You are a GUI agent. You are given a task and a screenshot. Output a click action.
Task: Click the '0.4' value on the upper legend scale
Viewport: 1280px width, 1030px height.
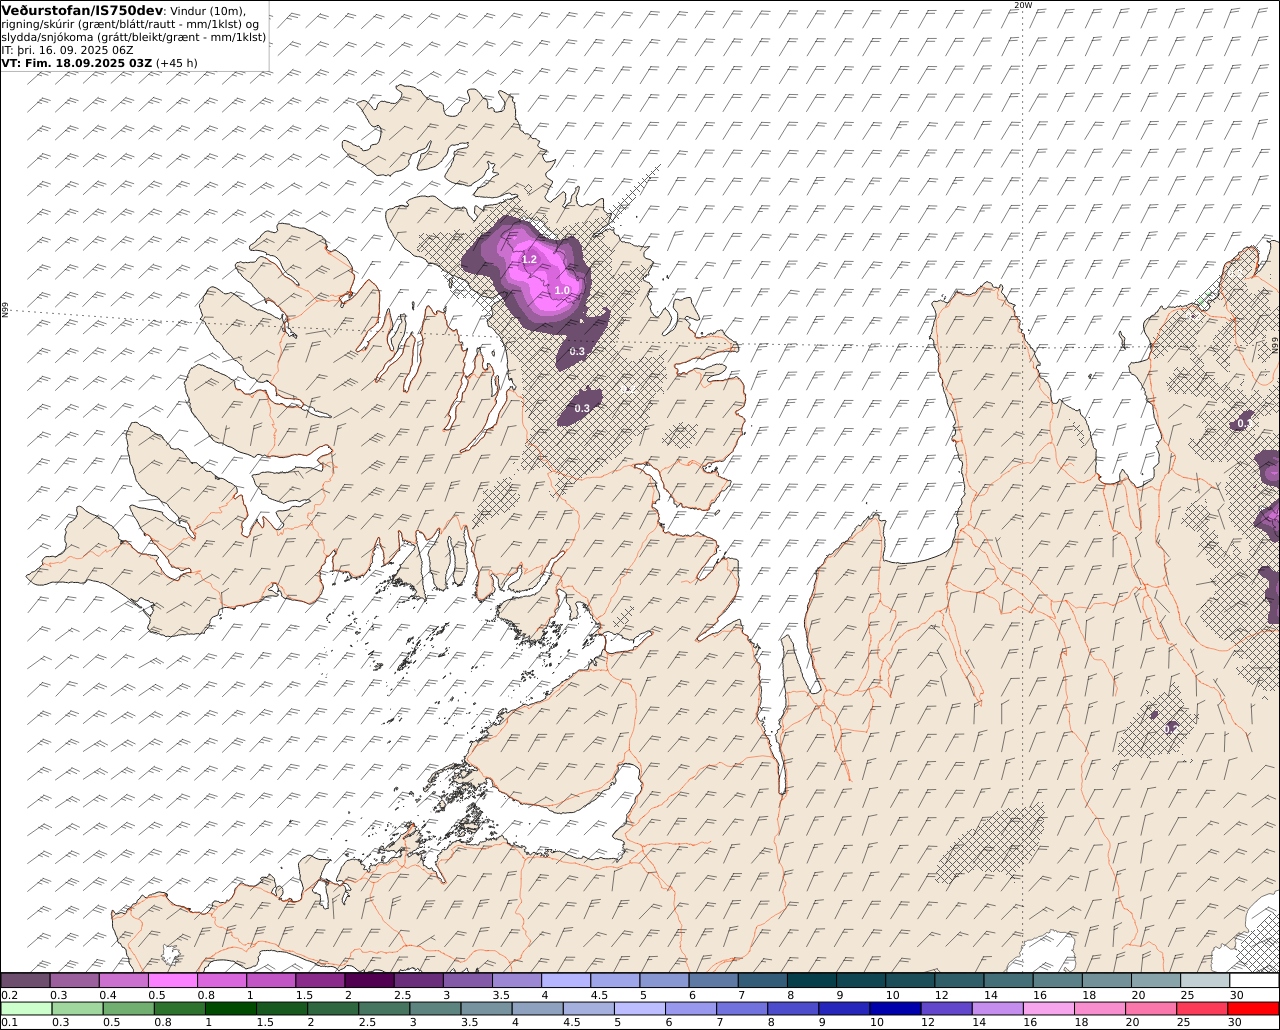(x=108, y=995)
